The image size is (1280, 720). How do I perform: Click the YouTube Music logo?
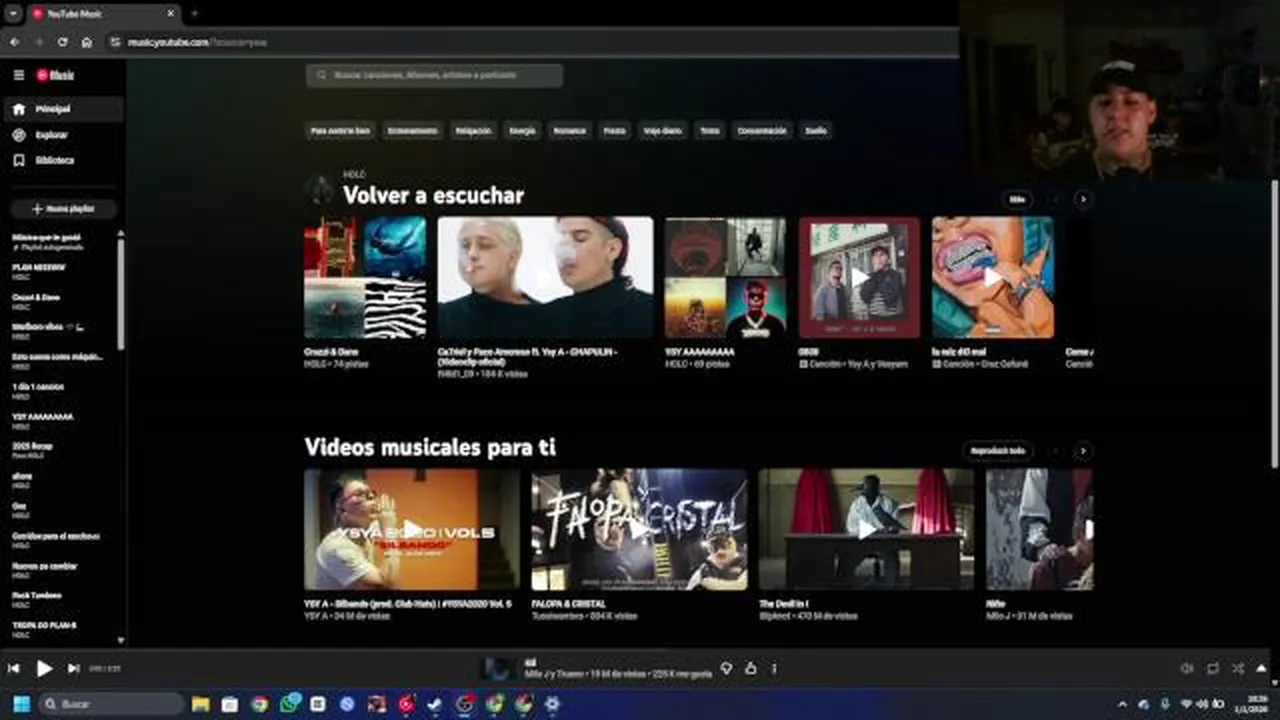55,75
